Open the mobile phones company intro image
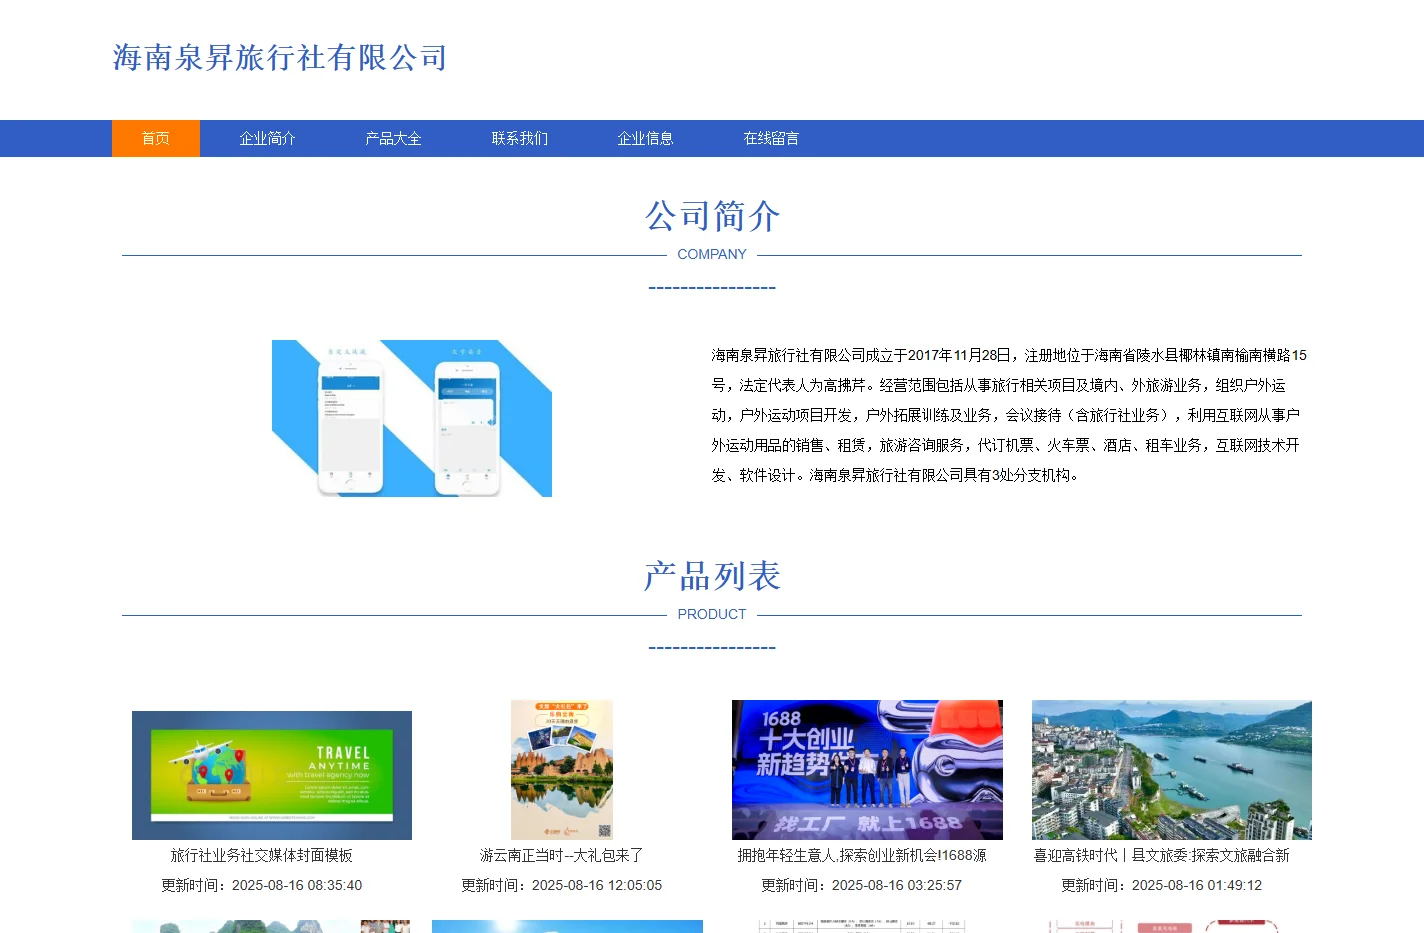This screenshot has height=933, width=1424. (412, 418)
